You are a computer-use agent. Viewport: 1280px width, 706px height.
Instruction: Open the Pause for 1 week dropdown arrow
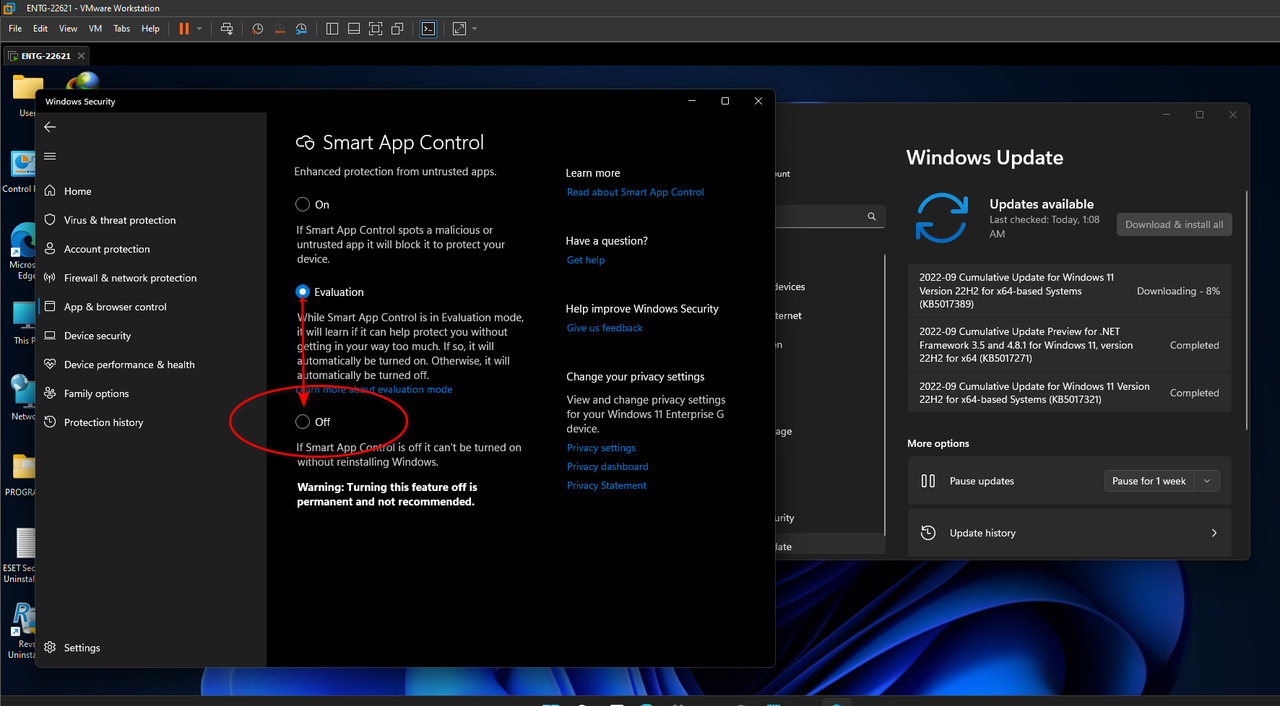[x=1207, y=481]
